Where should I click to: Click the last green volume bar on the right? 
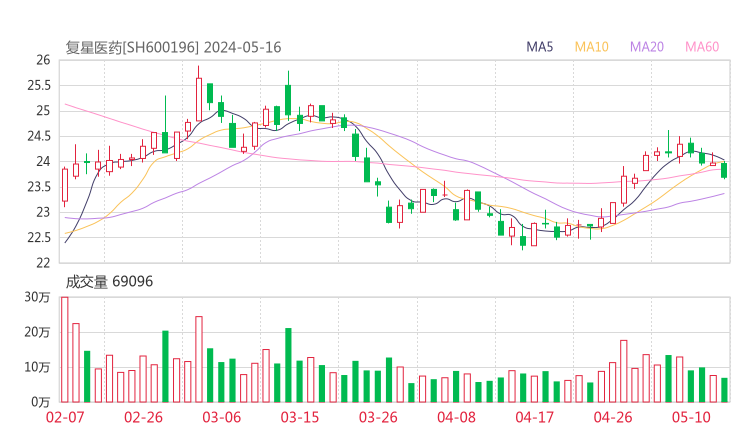click(724, 390)
